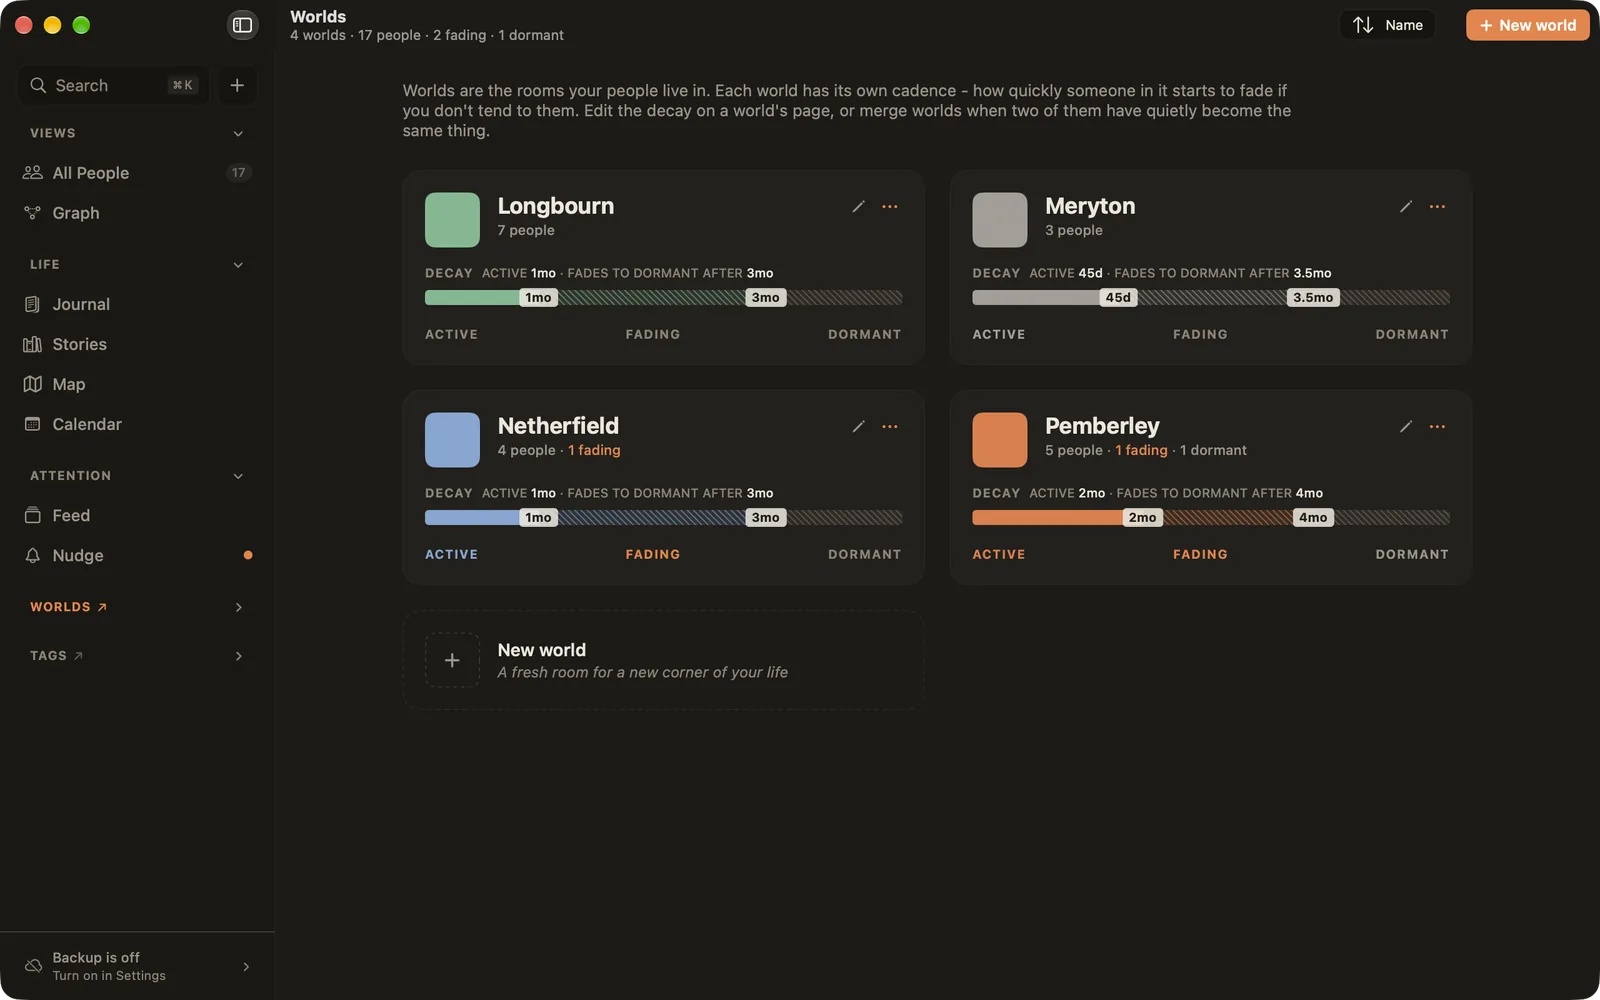Click Backup is off settings link
Screen dimensions: 1600x1000
137,966
